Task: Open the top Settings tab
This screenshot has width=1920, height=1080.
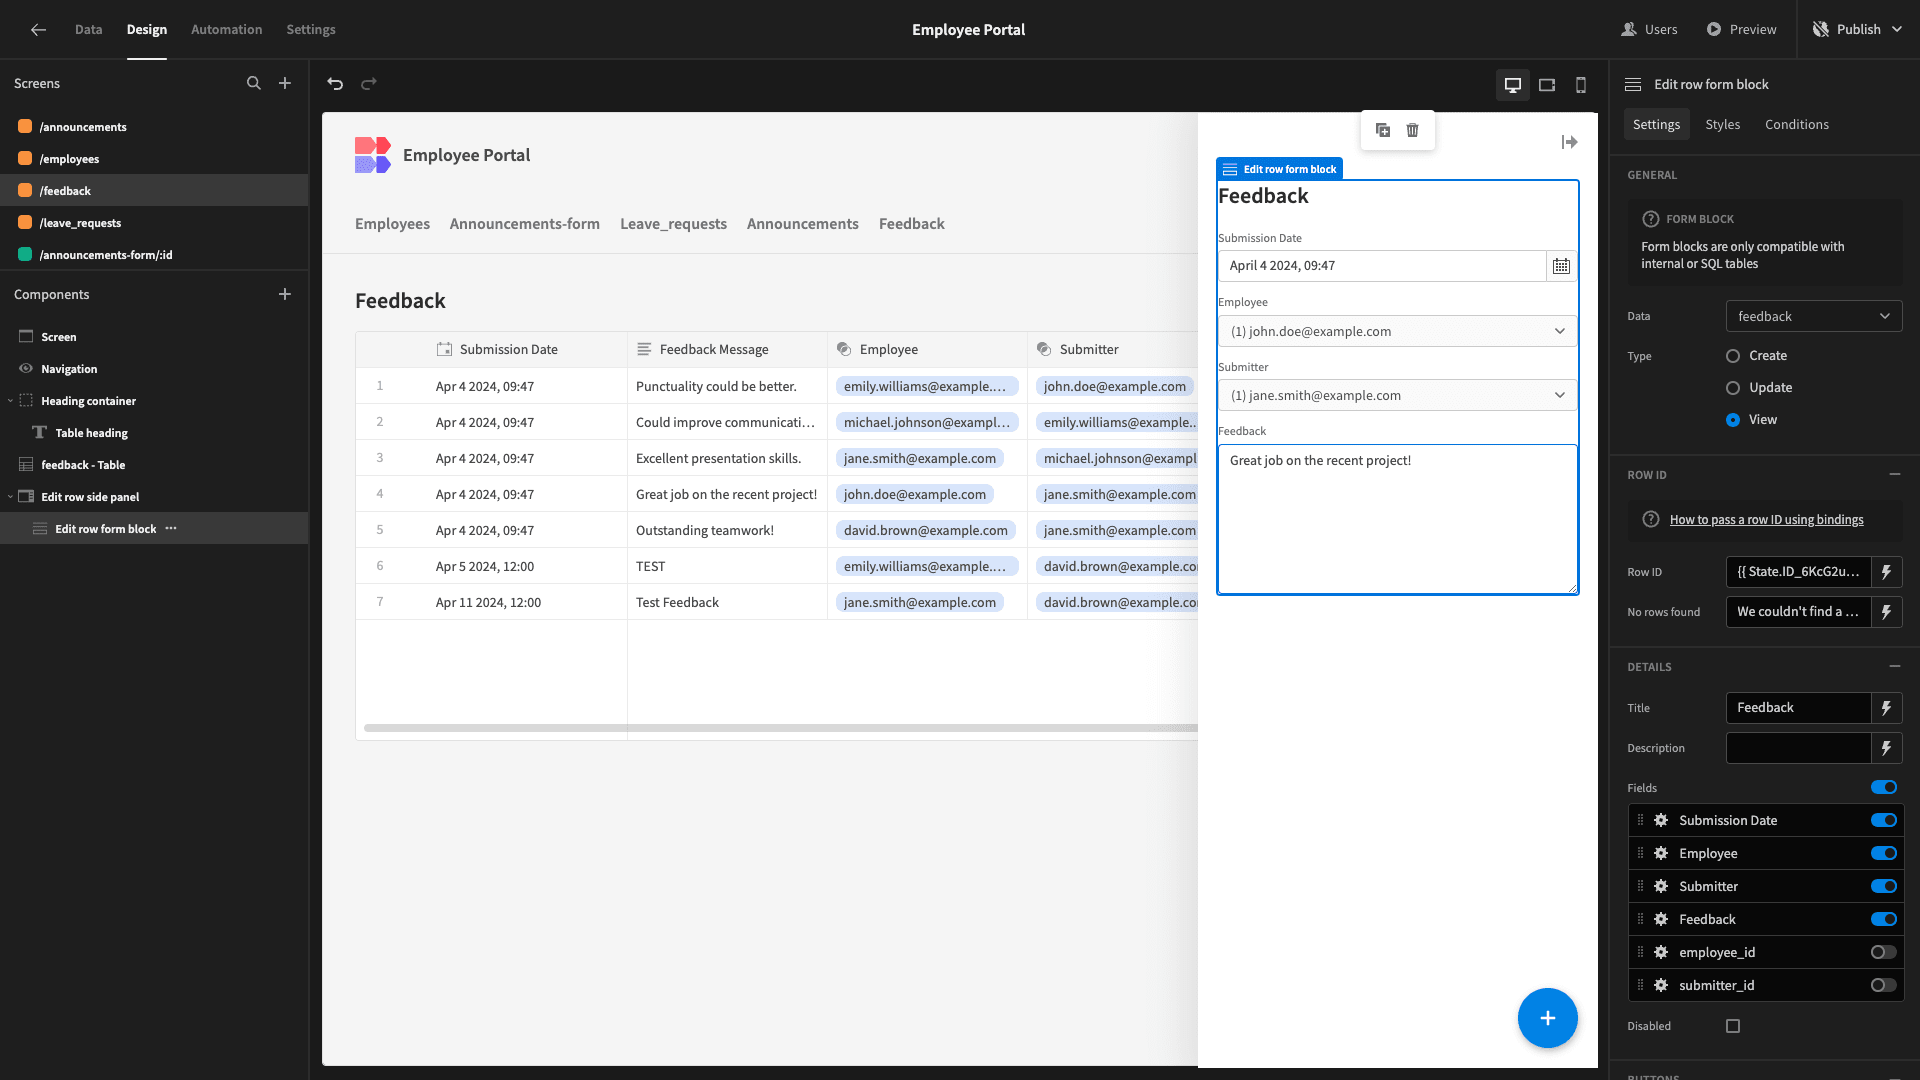Action: click(x=311, y=30)
